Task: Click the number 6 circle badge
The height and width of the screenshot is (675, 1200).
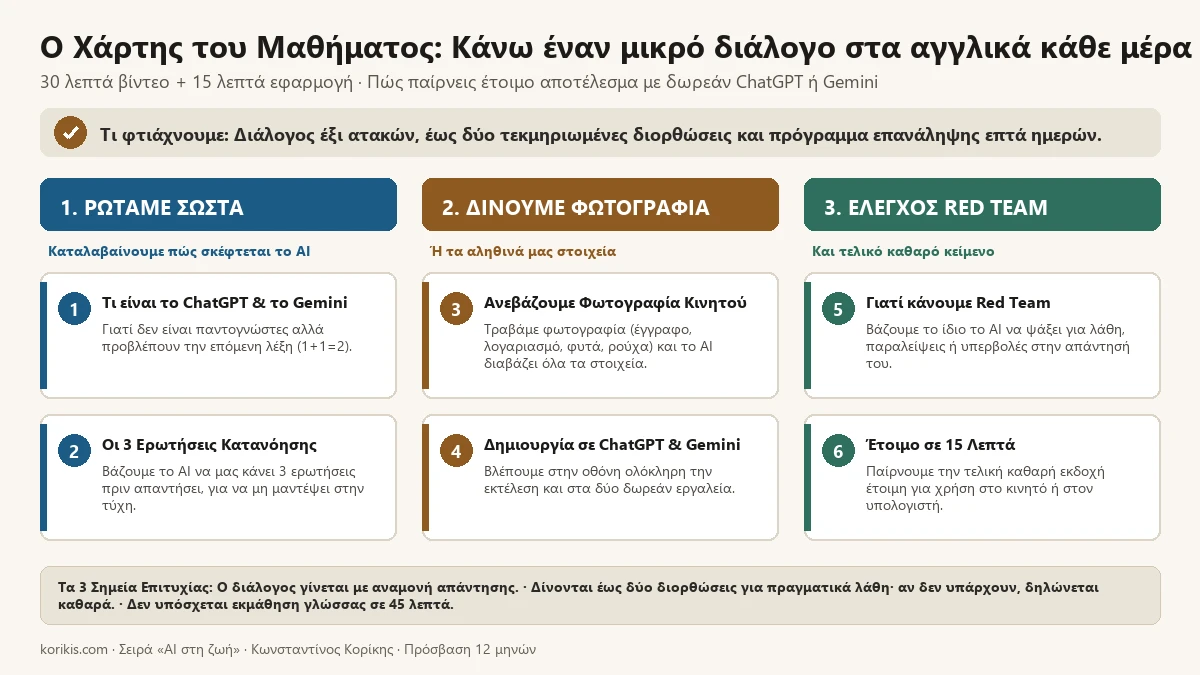Action: click(x=838, y=451)
